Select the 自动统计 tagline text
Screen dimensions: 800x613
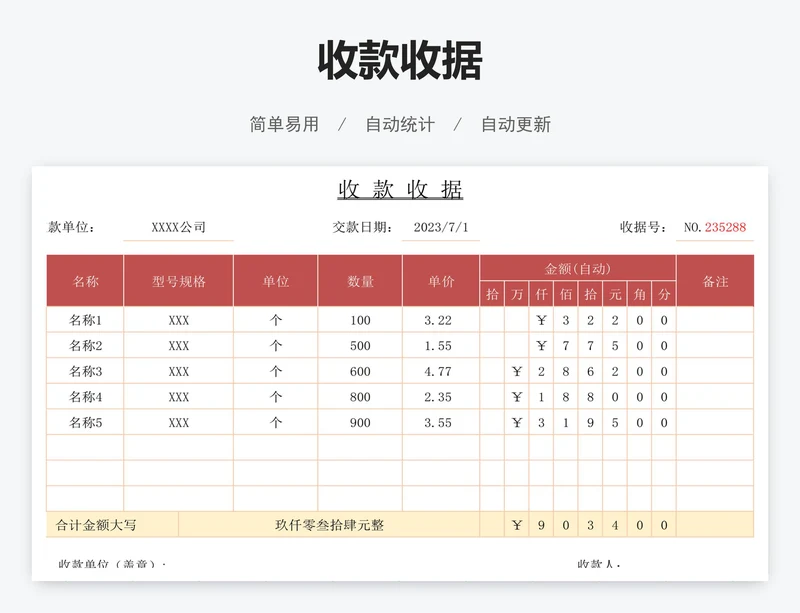tap(400, 124)
